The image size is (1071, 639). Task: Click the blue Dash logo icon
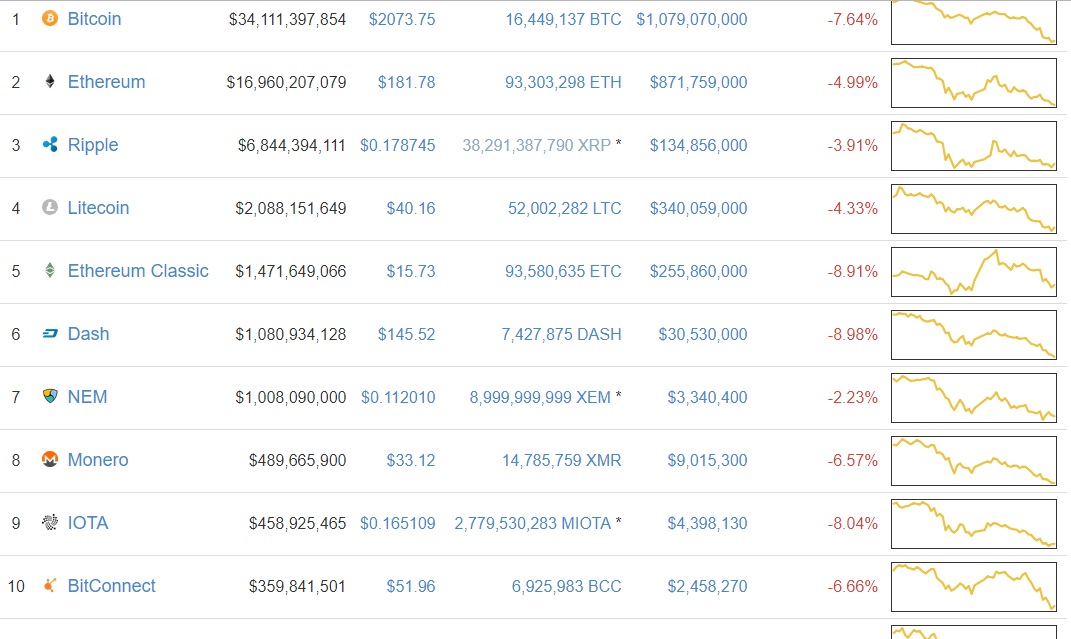[x=49, y=334]
